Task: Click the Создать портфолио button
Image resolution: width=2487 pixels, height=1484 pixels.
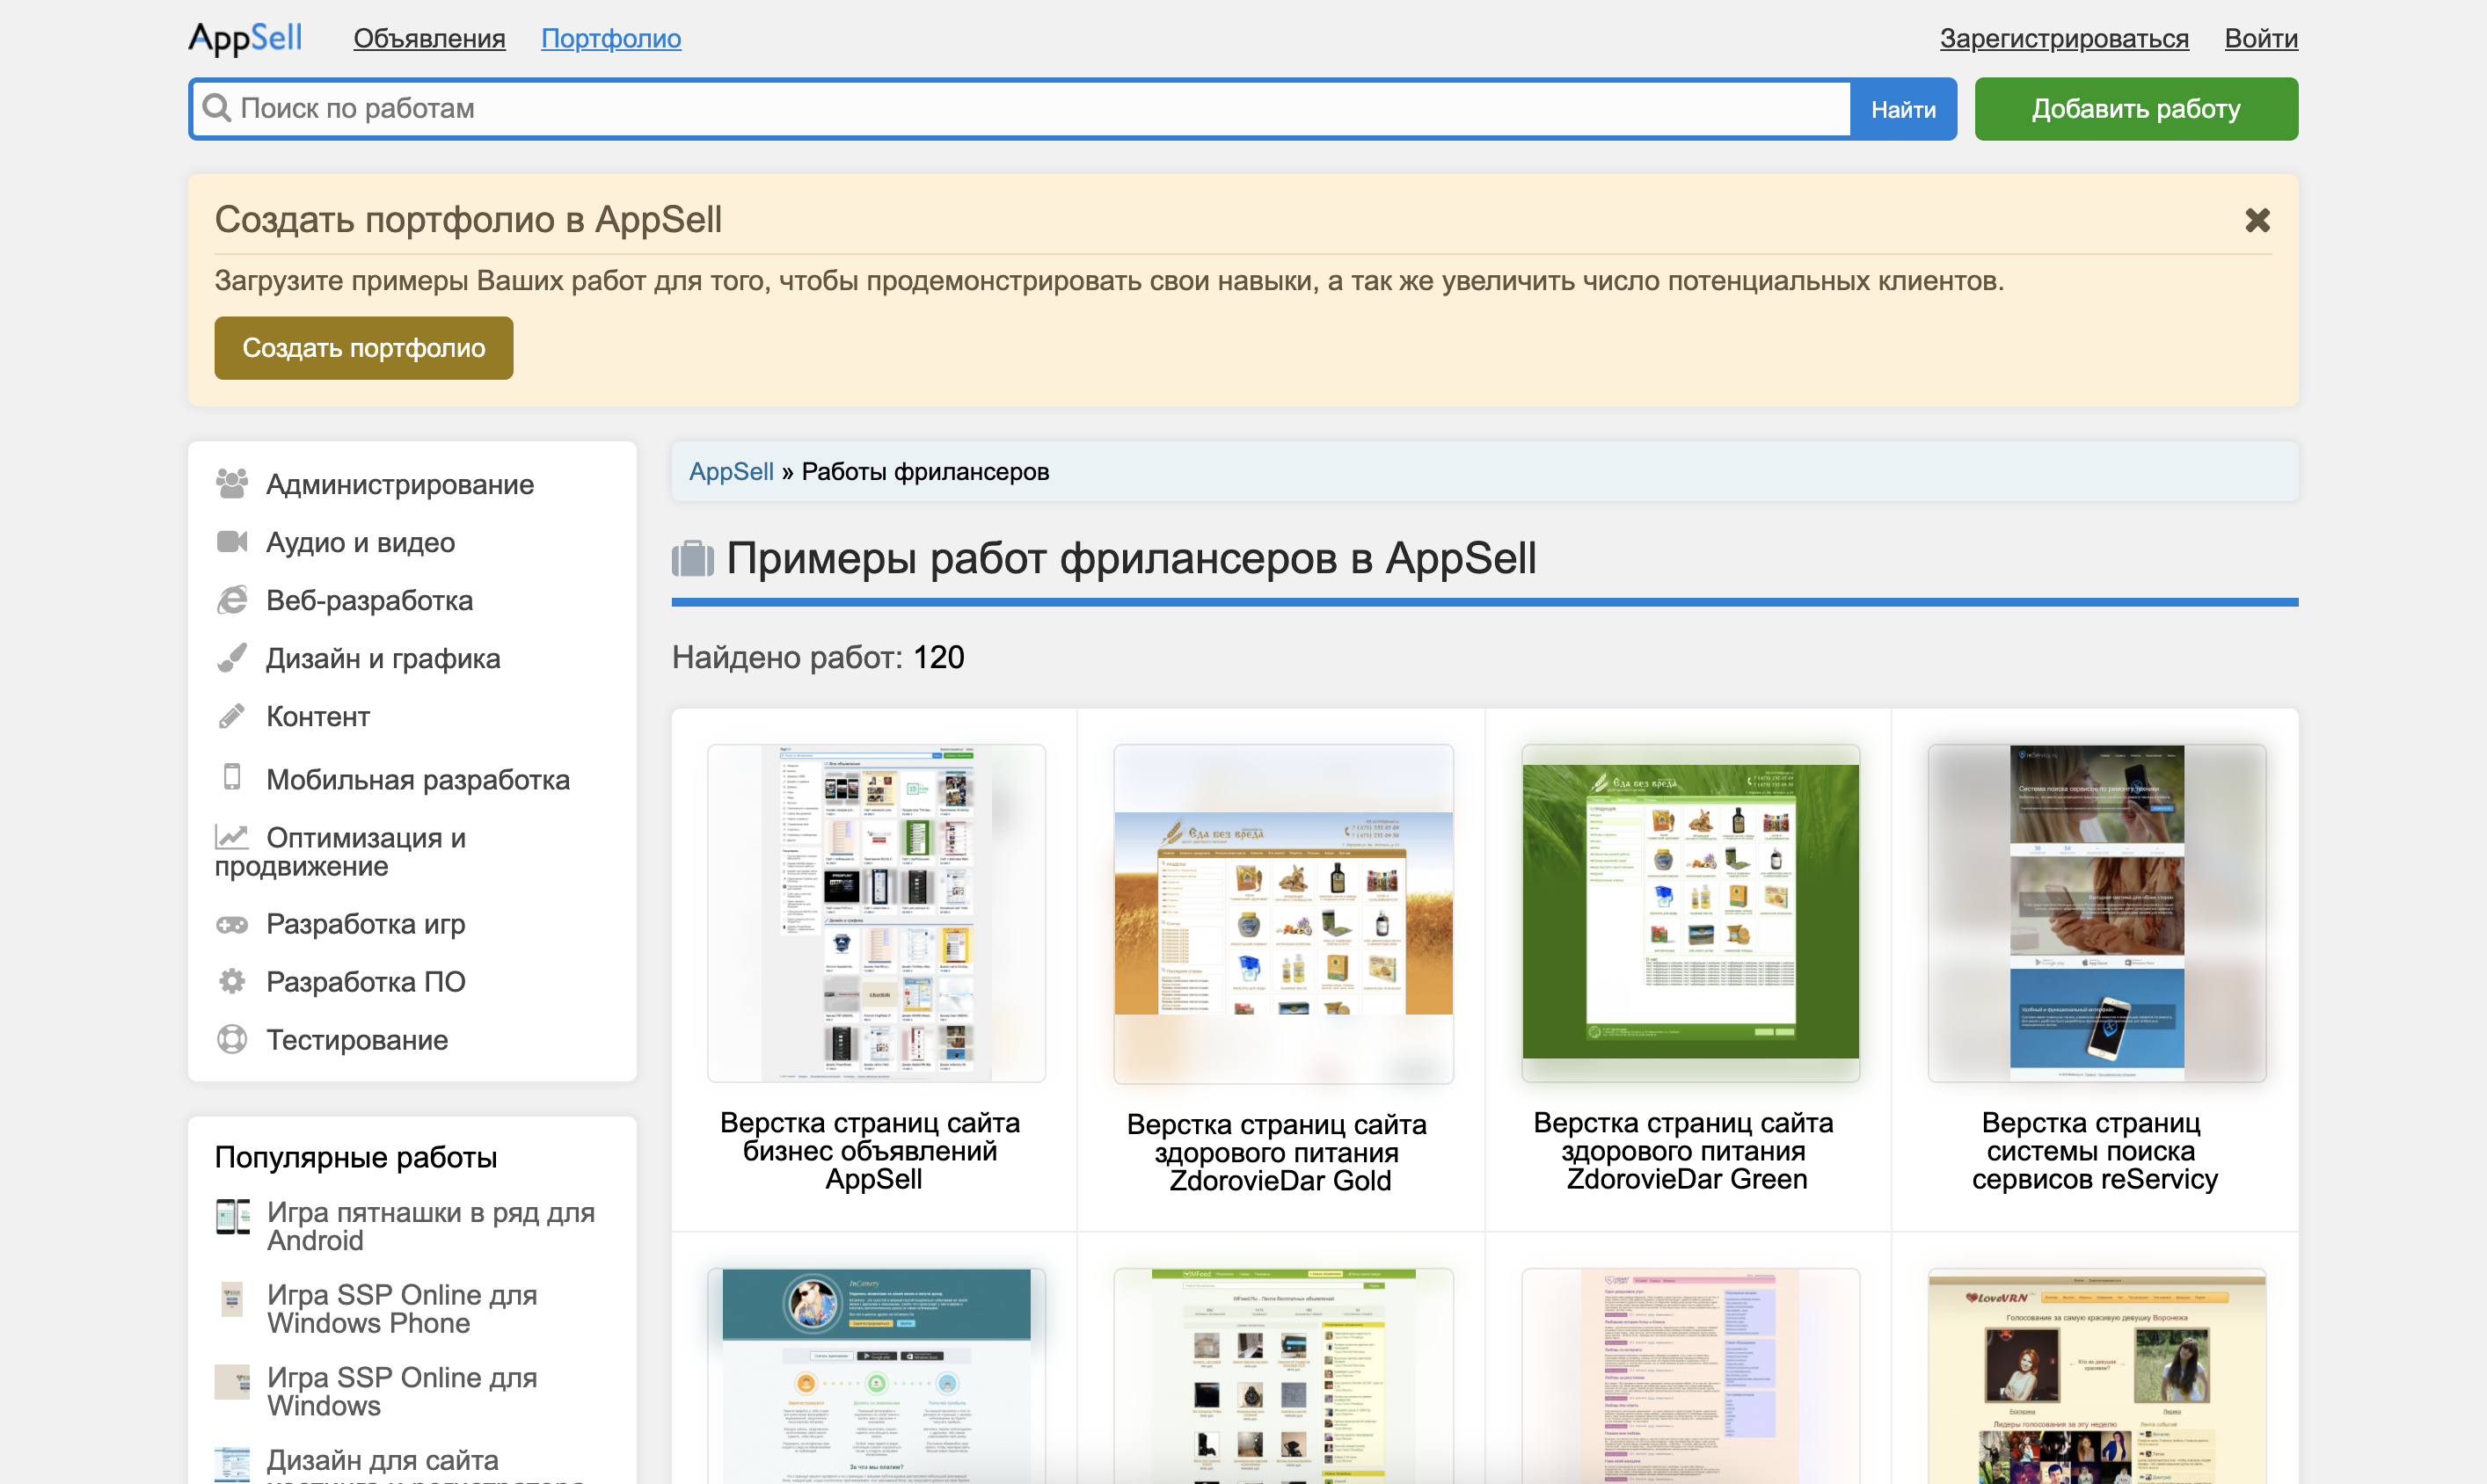Action: [x=364, y=348]
